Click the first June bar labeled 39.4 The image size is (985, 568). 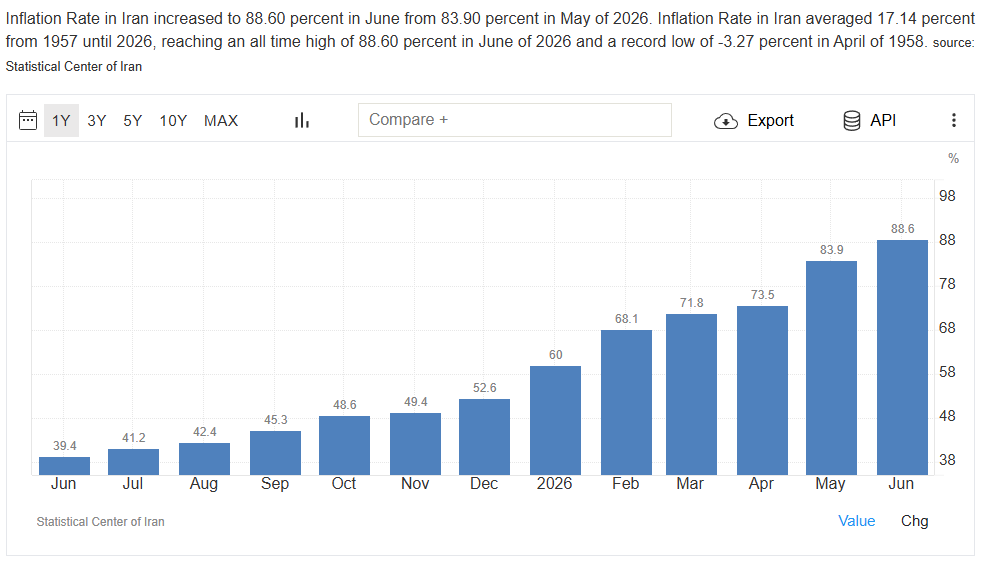click(64, 466)
